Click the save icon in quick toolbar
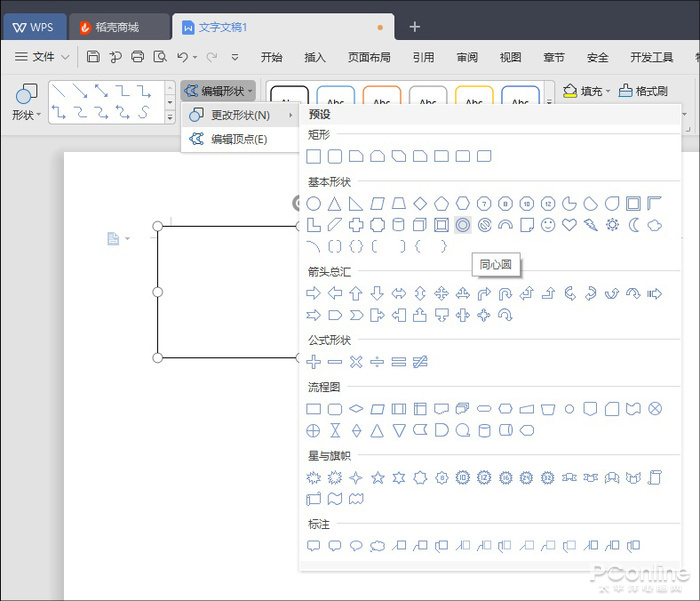 click(93, 57)
